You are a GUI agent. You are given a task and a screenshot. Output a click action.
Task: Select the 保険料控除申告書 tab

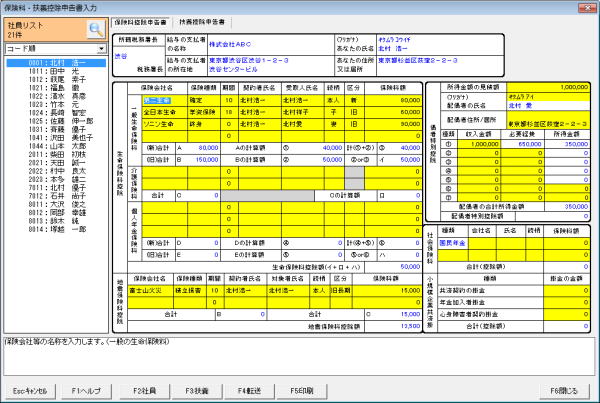[x=140, y=22]
